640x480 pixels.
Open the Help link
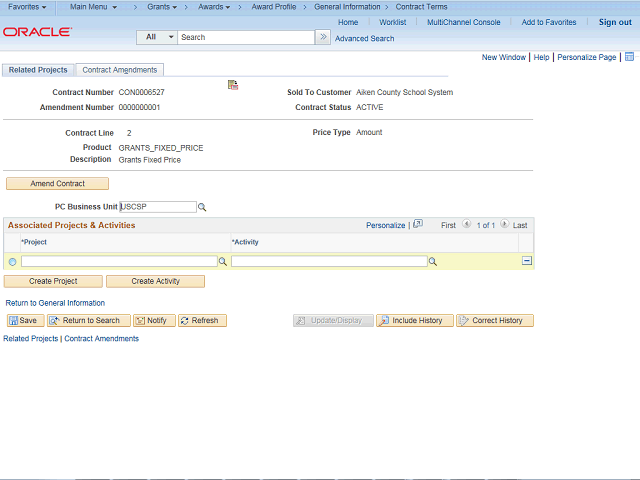541,58
